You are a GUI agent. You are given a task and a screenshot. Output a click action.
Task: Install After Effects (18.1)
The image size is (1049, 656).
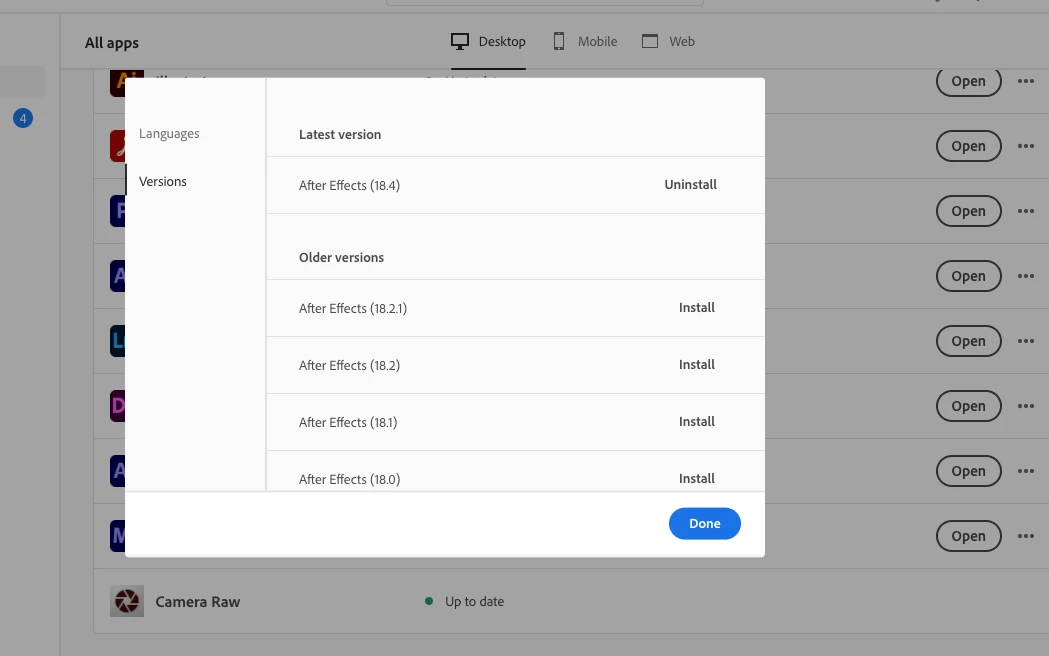697,421
